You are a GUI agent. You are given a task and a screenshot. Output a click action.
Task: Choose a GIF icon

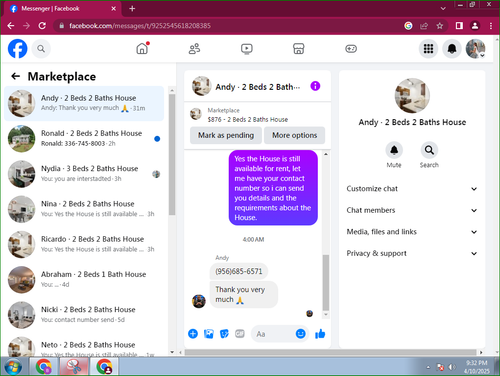coord(240,333)
